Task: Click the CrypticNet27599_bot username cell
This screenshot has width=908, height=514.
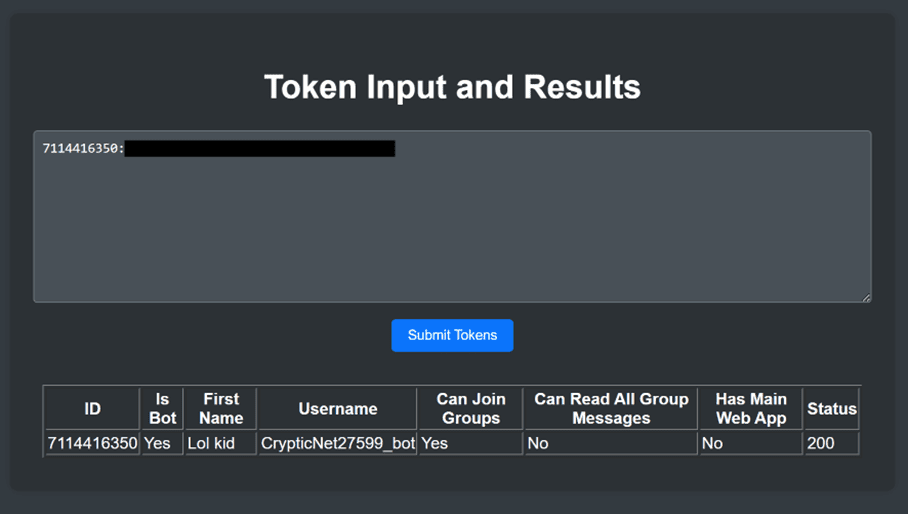Action: point(337,443)
